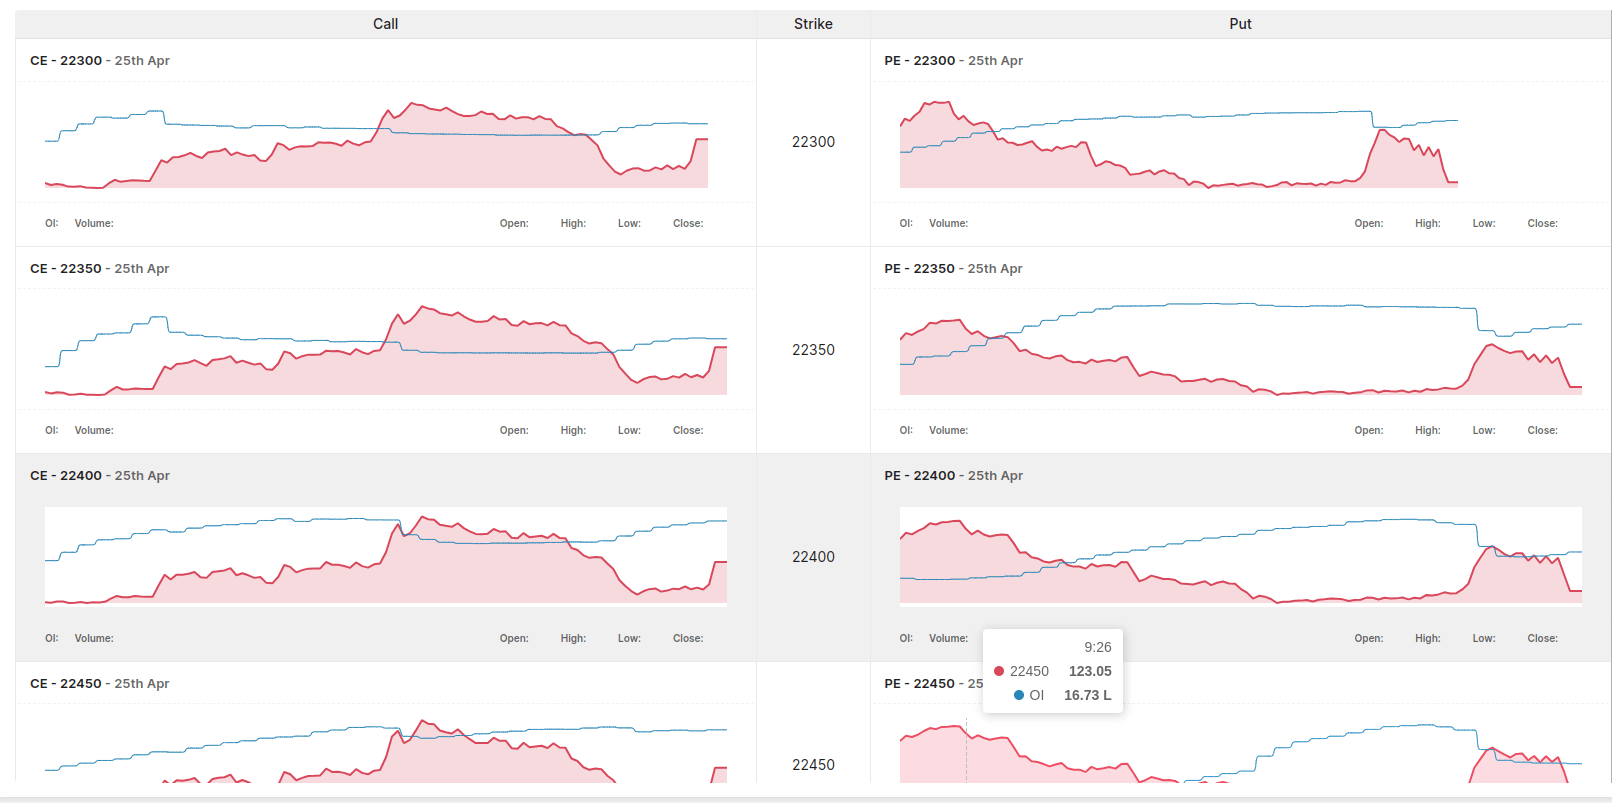This screenshot has width=1612, height=803.
Task: Toggle the OI line via its tooltip entry
Action: pos(1037,695)
